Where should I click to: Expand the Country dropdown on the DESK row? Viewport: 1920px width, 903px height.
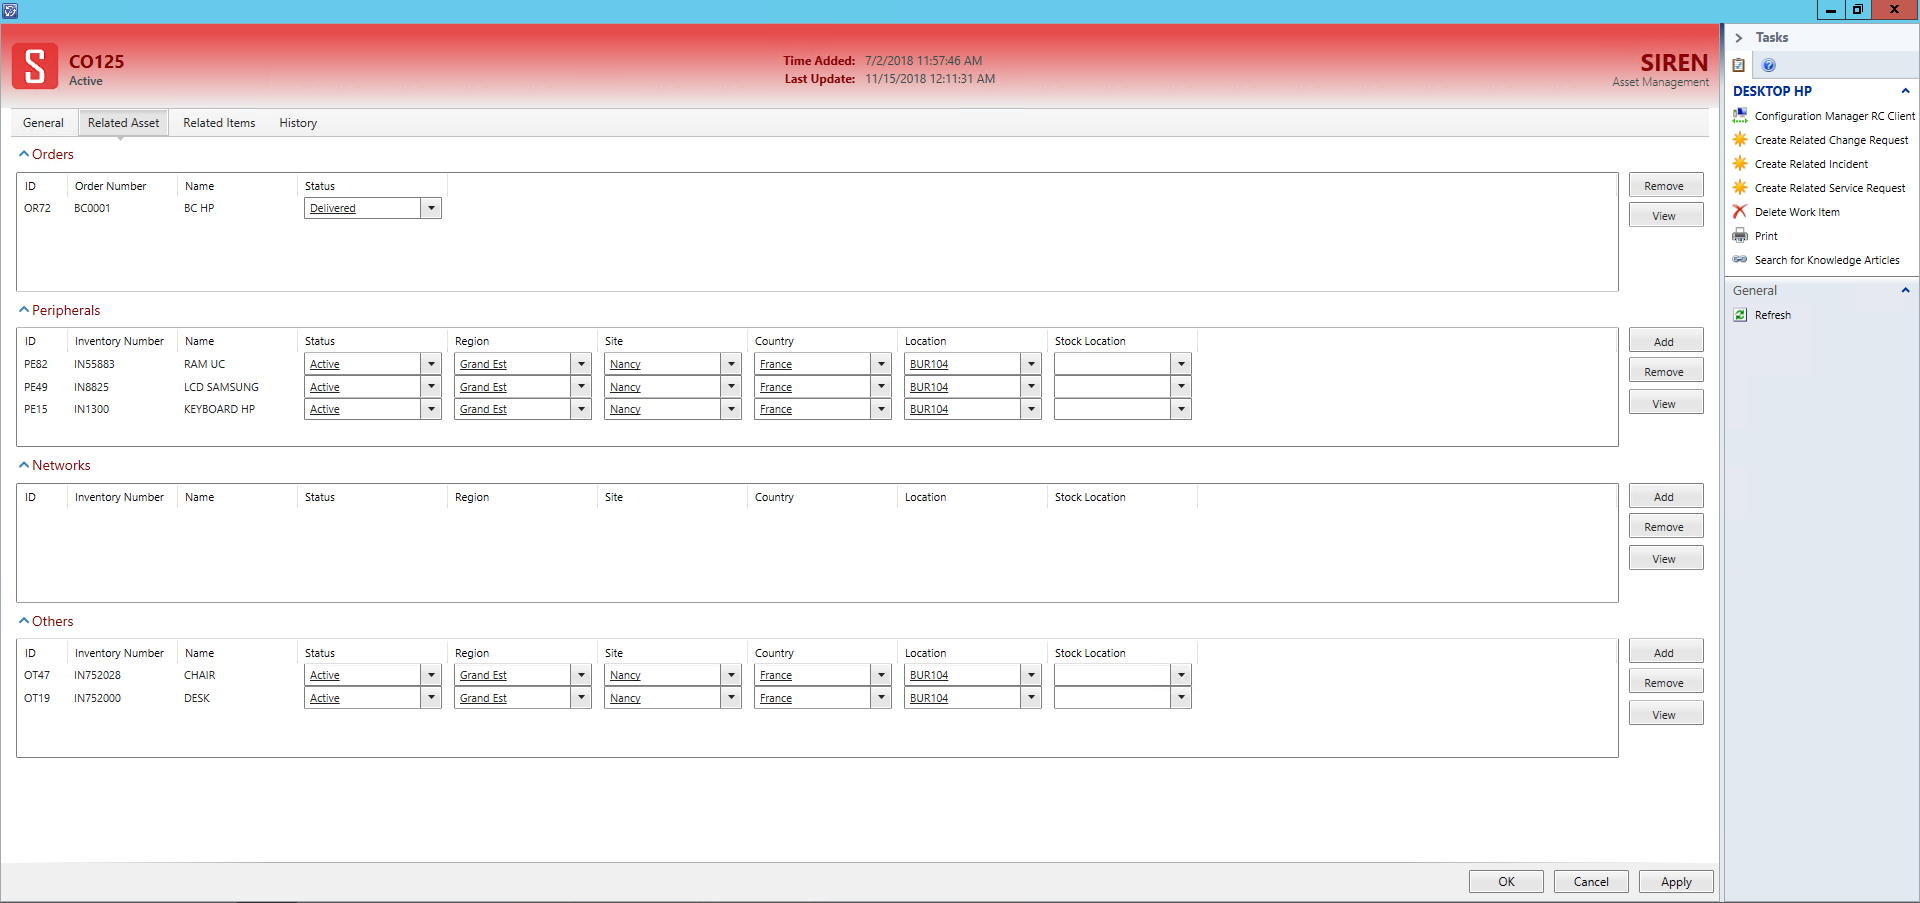881,698
